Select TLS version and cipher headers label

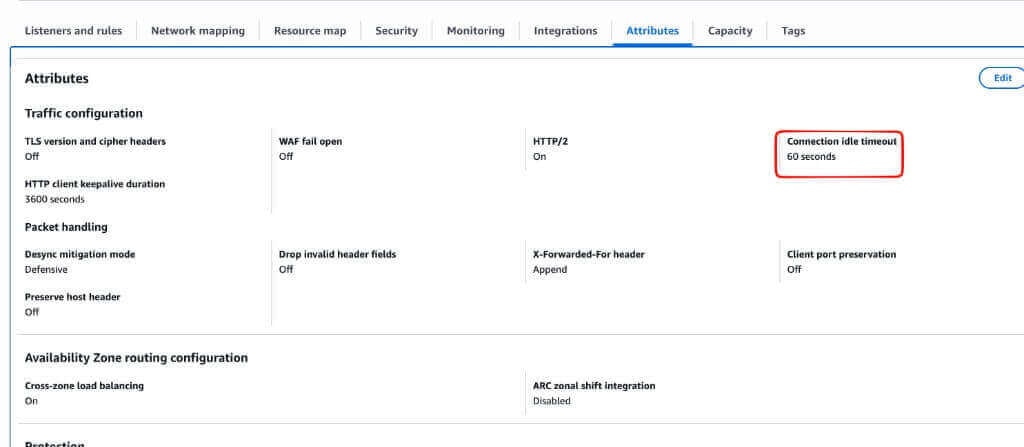[95, 141]
